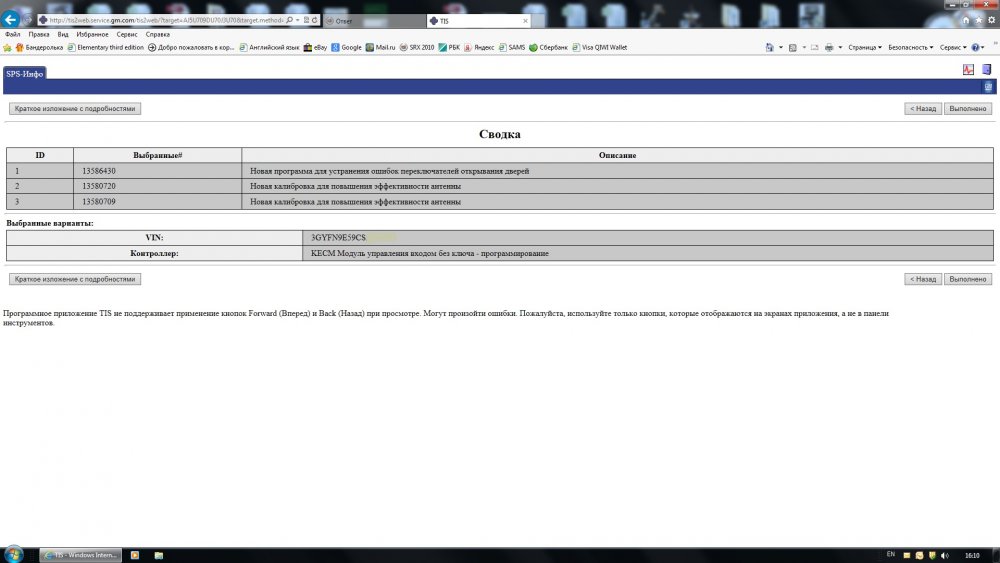Expand the Страница dropdown menu
The height and width of the screenshot is (563, 1000).
[864, 47]
